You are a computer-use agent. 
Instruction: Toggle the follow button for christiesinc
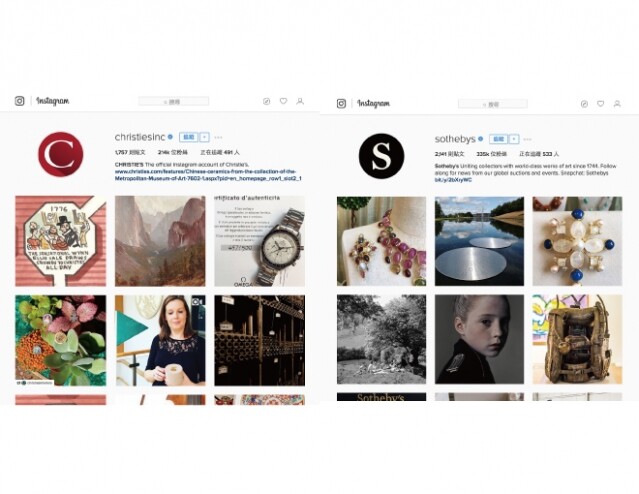click(x=188, y=137)
